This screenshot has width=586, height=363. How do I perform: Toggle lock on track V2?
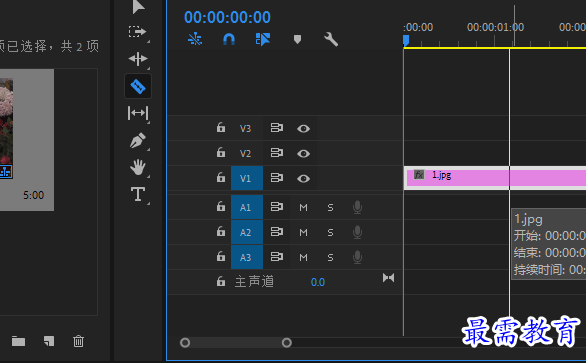(x=221, y=153)
